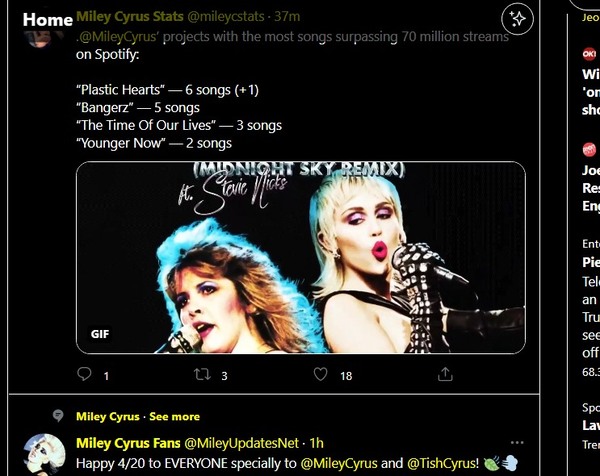The height and width of the screenshot is (476, 600).
Task: Click the topic icon beside Miley Cyrus
Action: pos(58,416)
